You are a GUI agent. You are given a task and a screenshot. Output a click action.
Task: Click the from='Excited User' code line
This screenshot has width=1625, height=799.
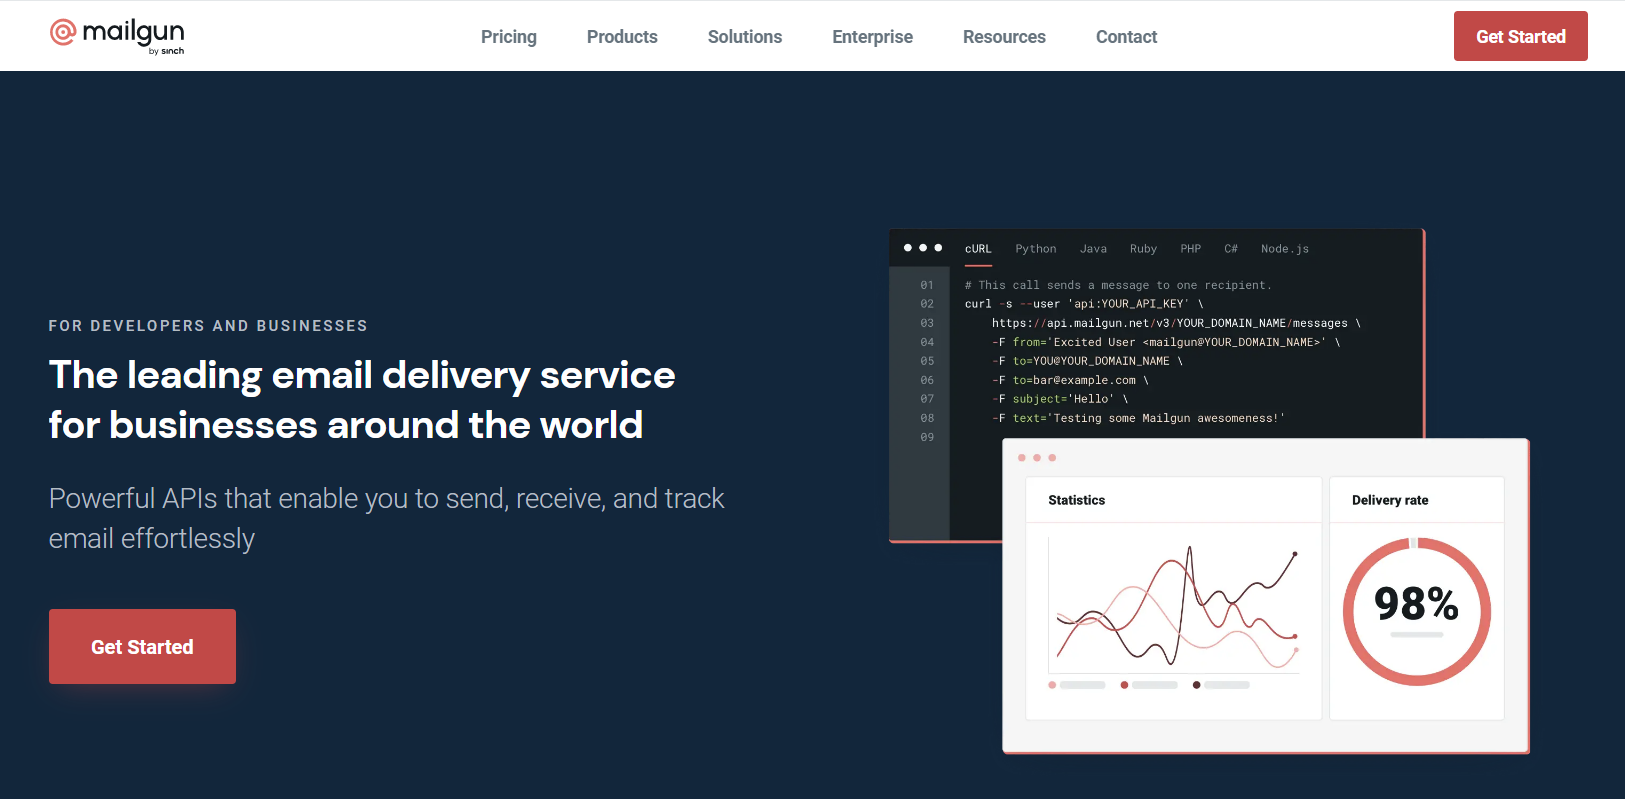coord(1166,342)
